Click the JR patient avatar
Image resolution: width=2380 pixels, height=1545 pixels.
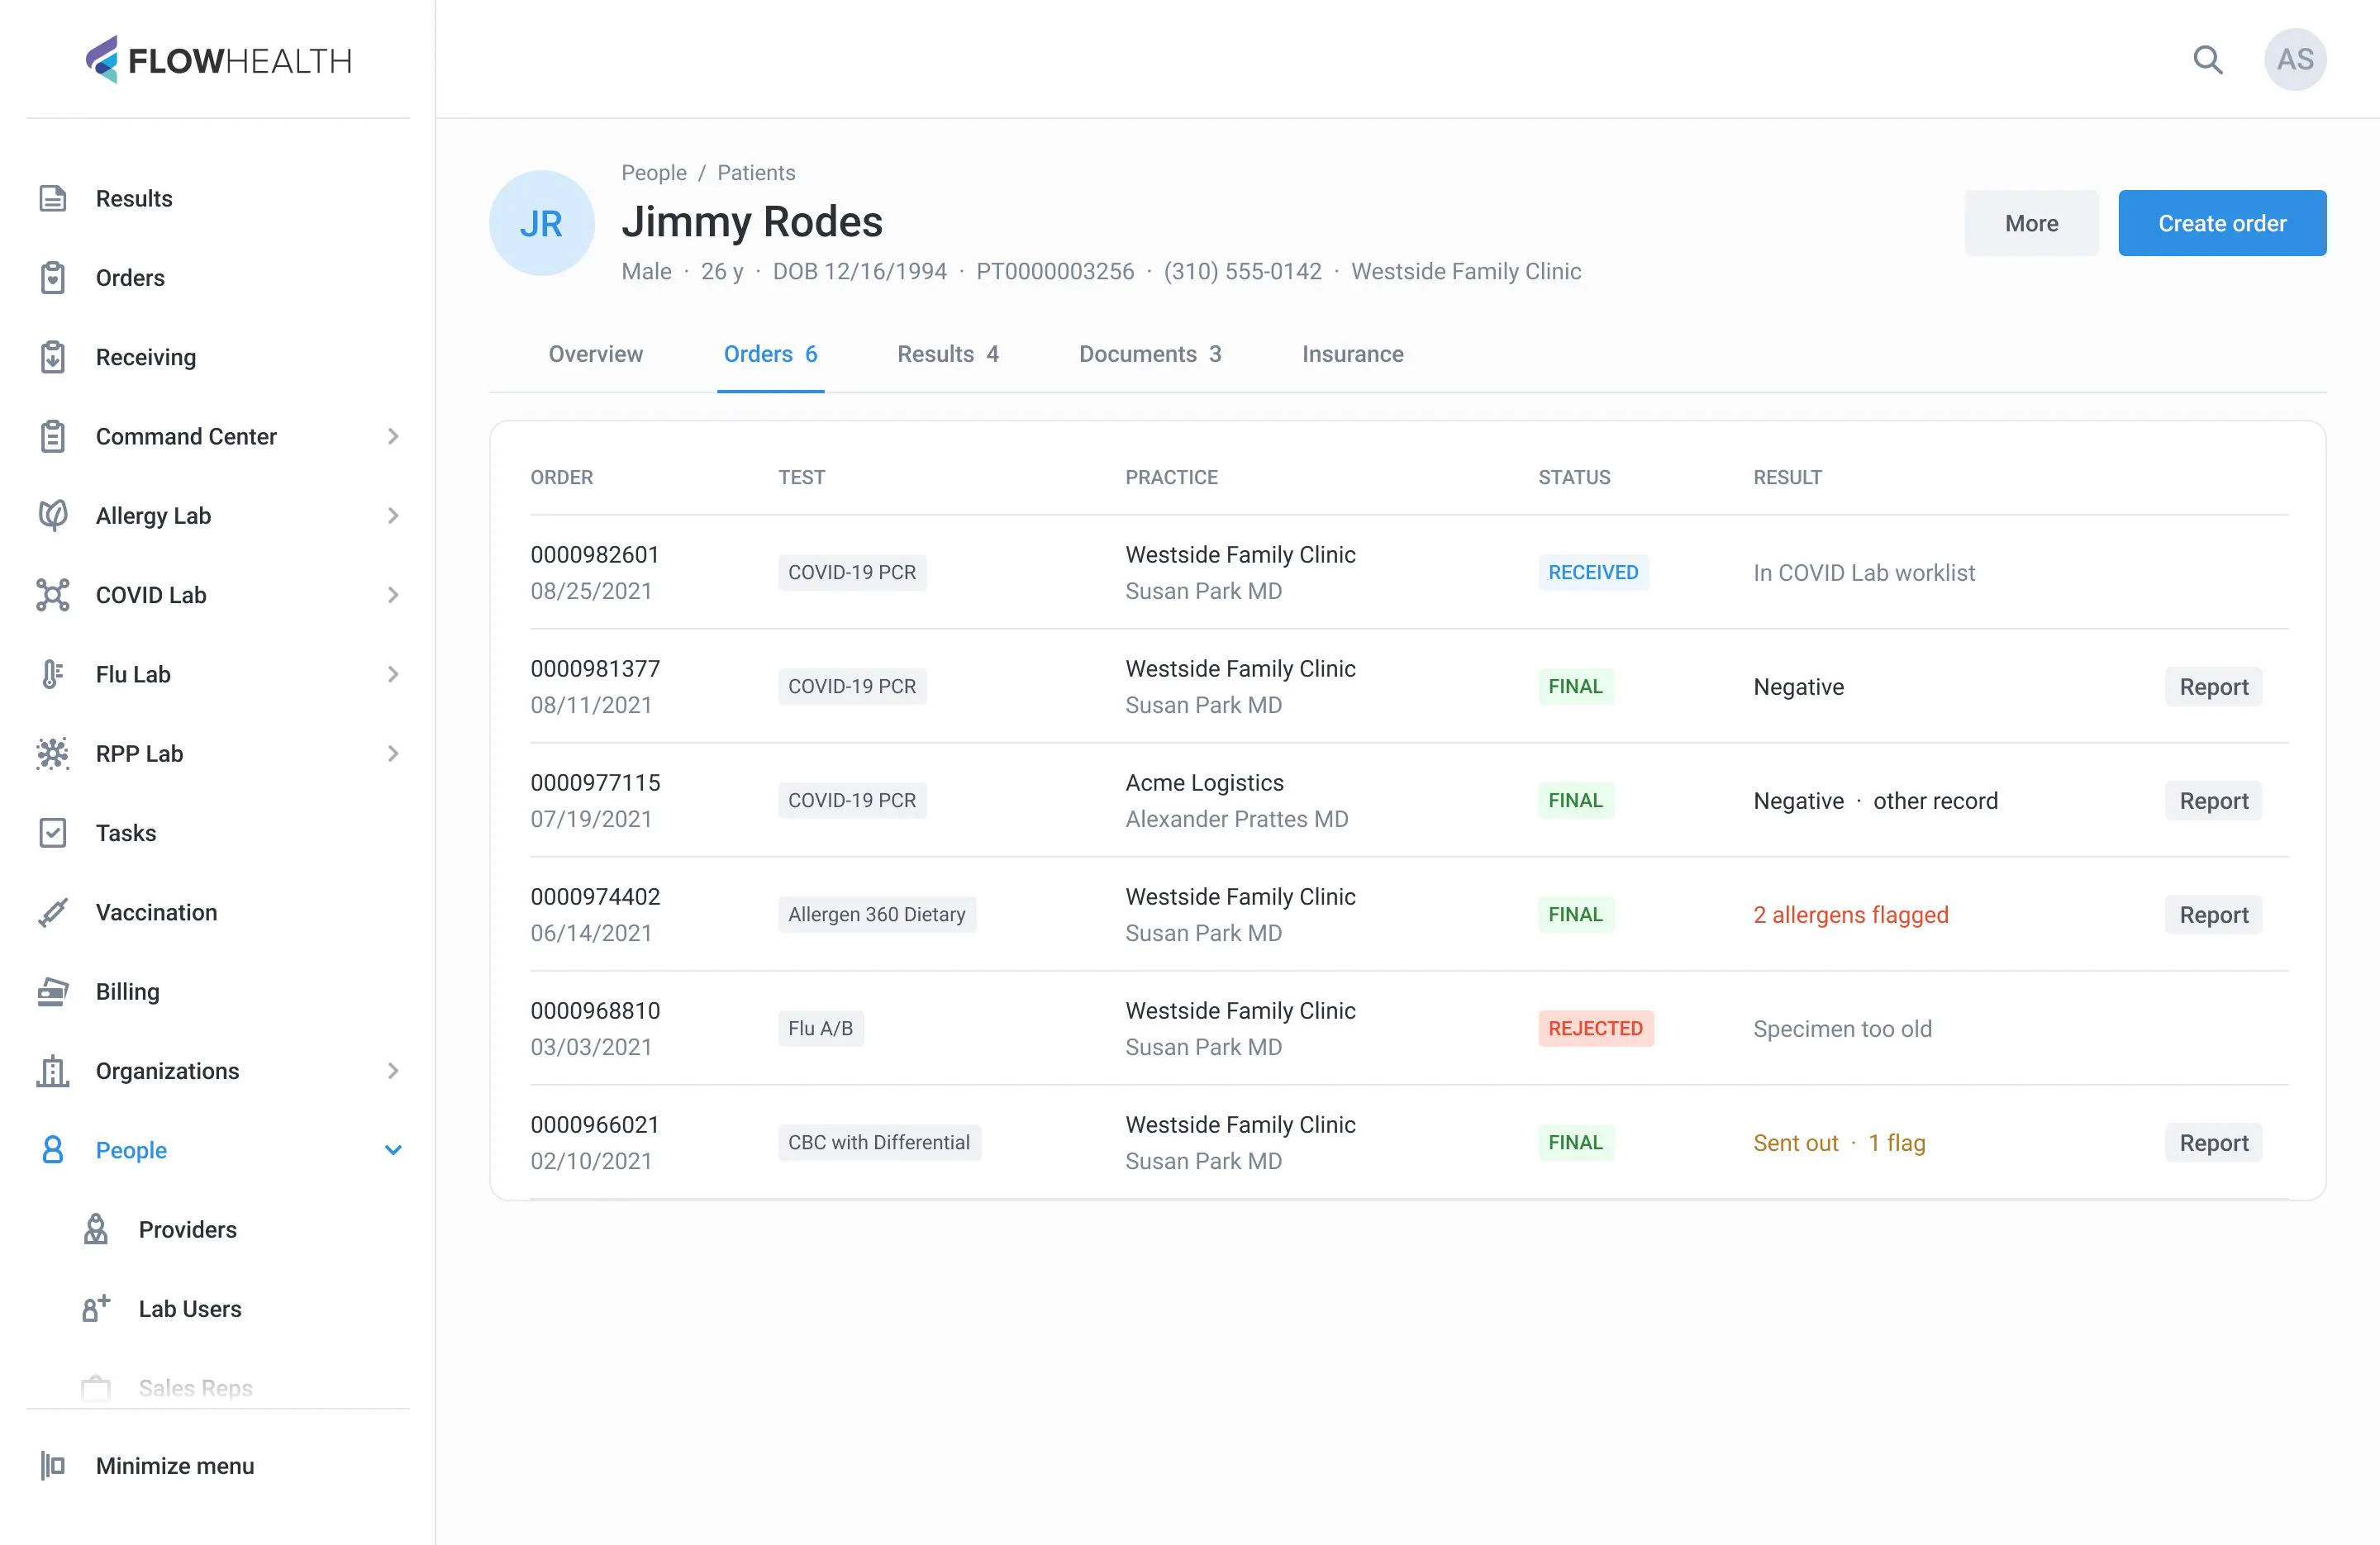[x=542, y=223]
